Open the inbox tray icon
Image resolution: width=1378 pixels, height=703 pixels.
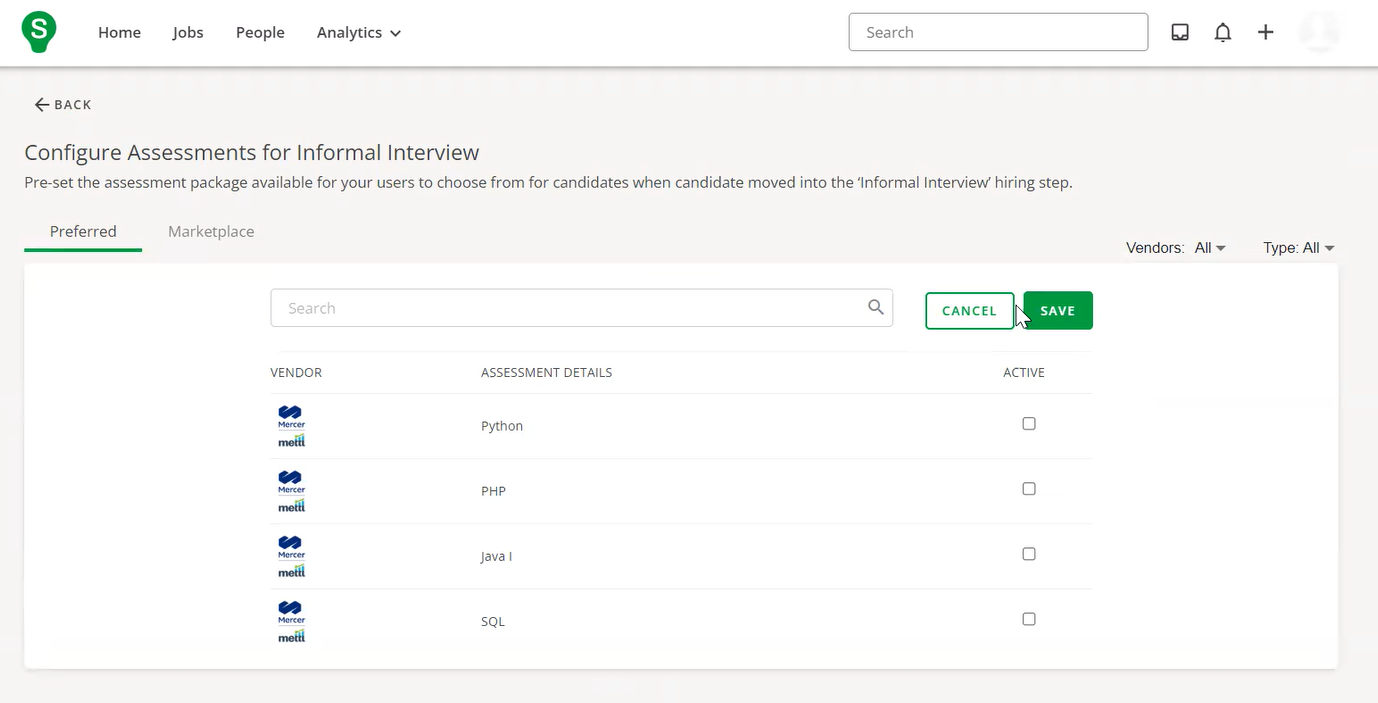click(x=1180, y=32)
